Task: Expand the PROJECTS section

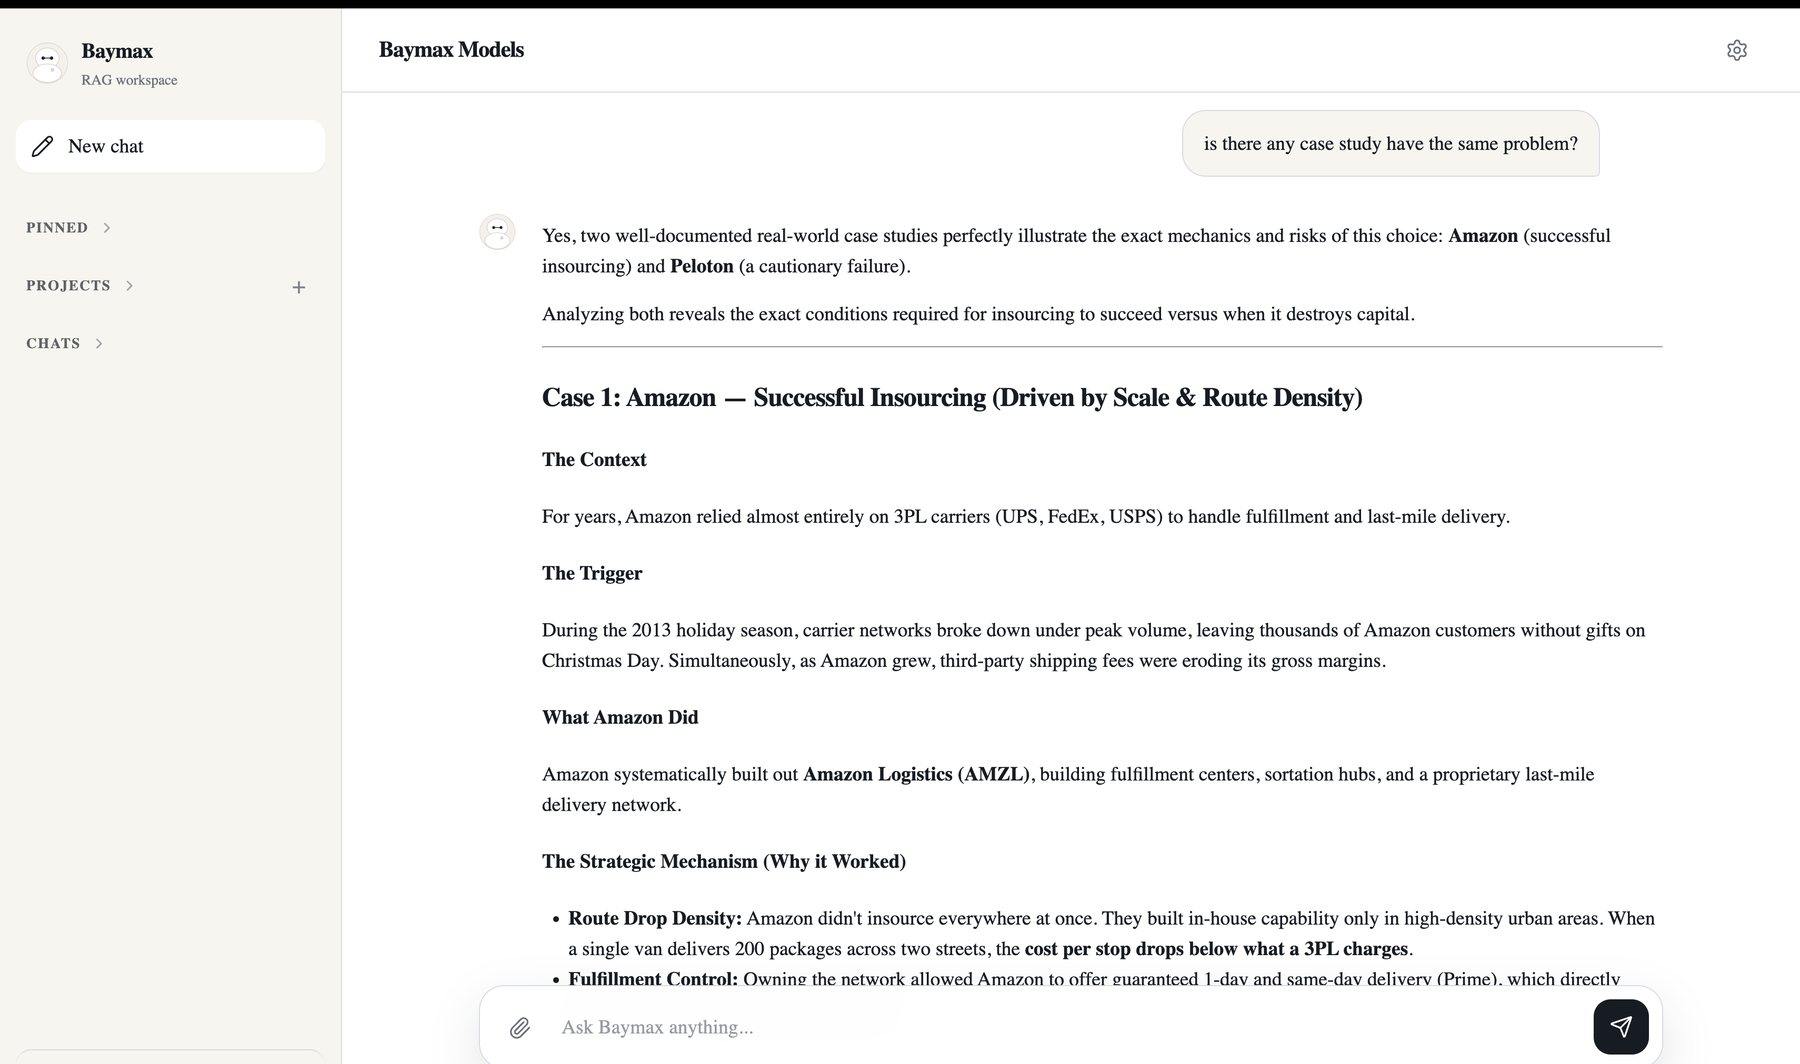Action: pos(79,286)
